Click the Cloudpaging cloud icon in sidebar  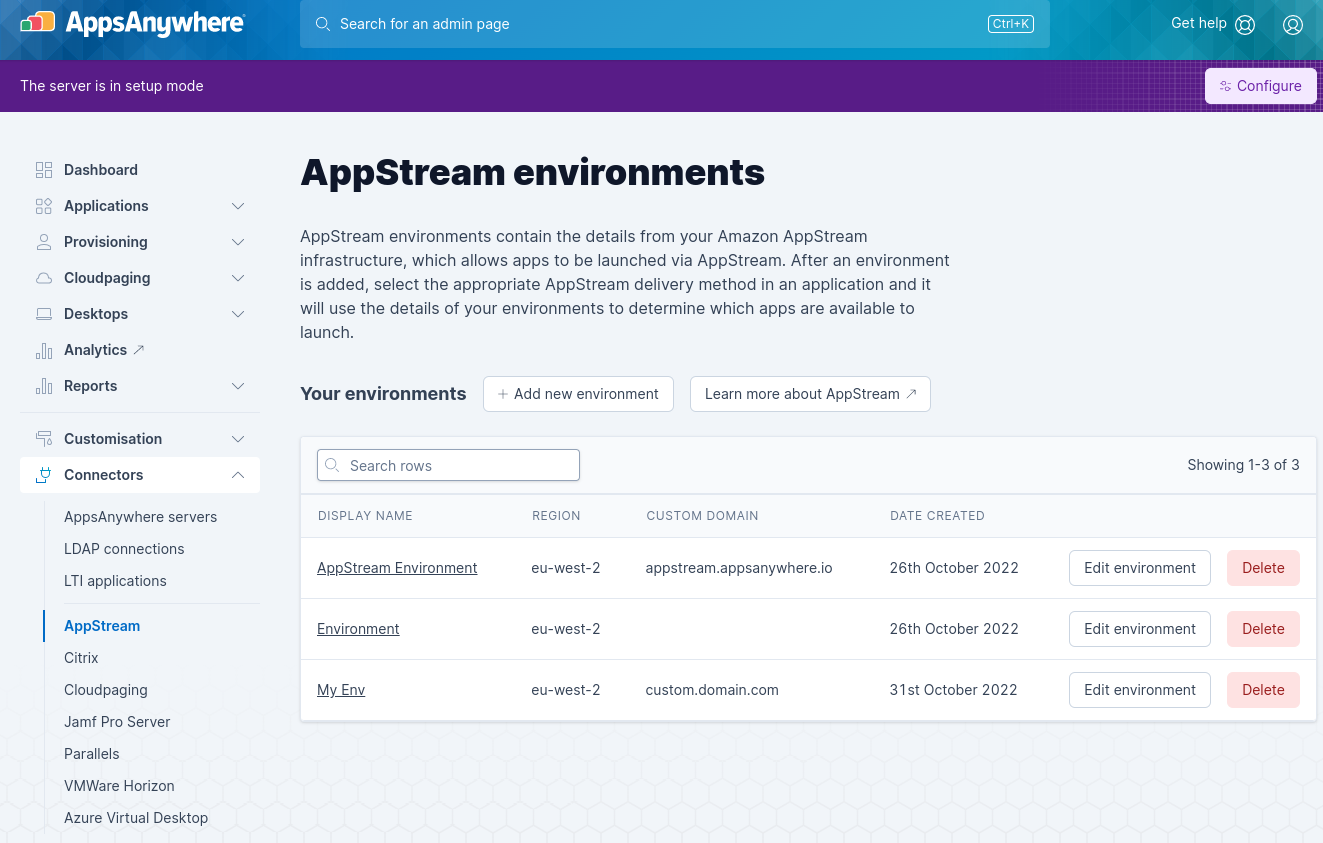coord(44,278)
